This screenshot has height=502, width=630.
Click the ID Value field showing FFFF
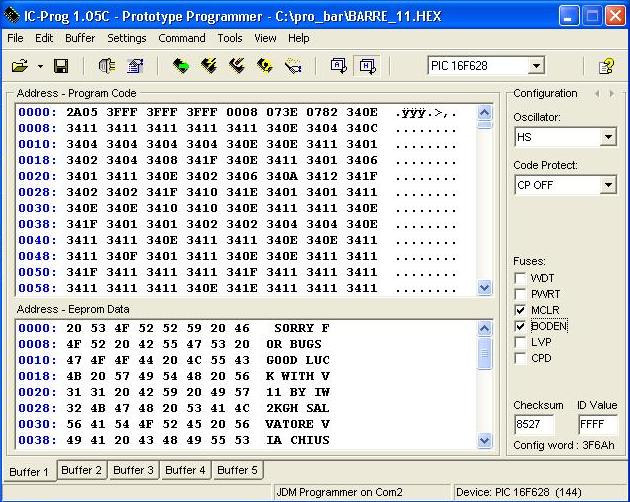(598, 424)
